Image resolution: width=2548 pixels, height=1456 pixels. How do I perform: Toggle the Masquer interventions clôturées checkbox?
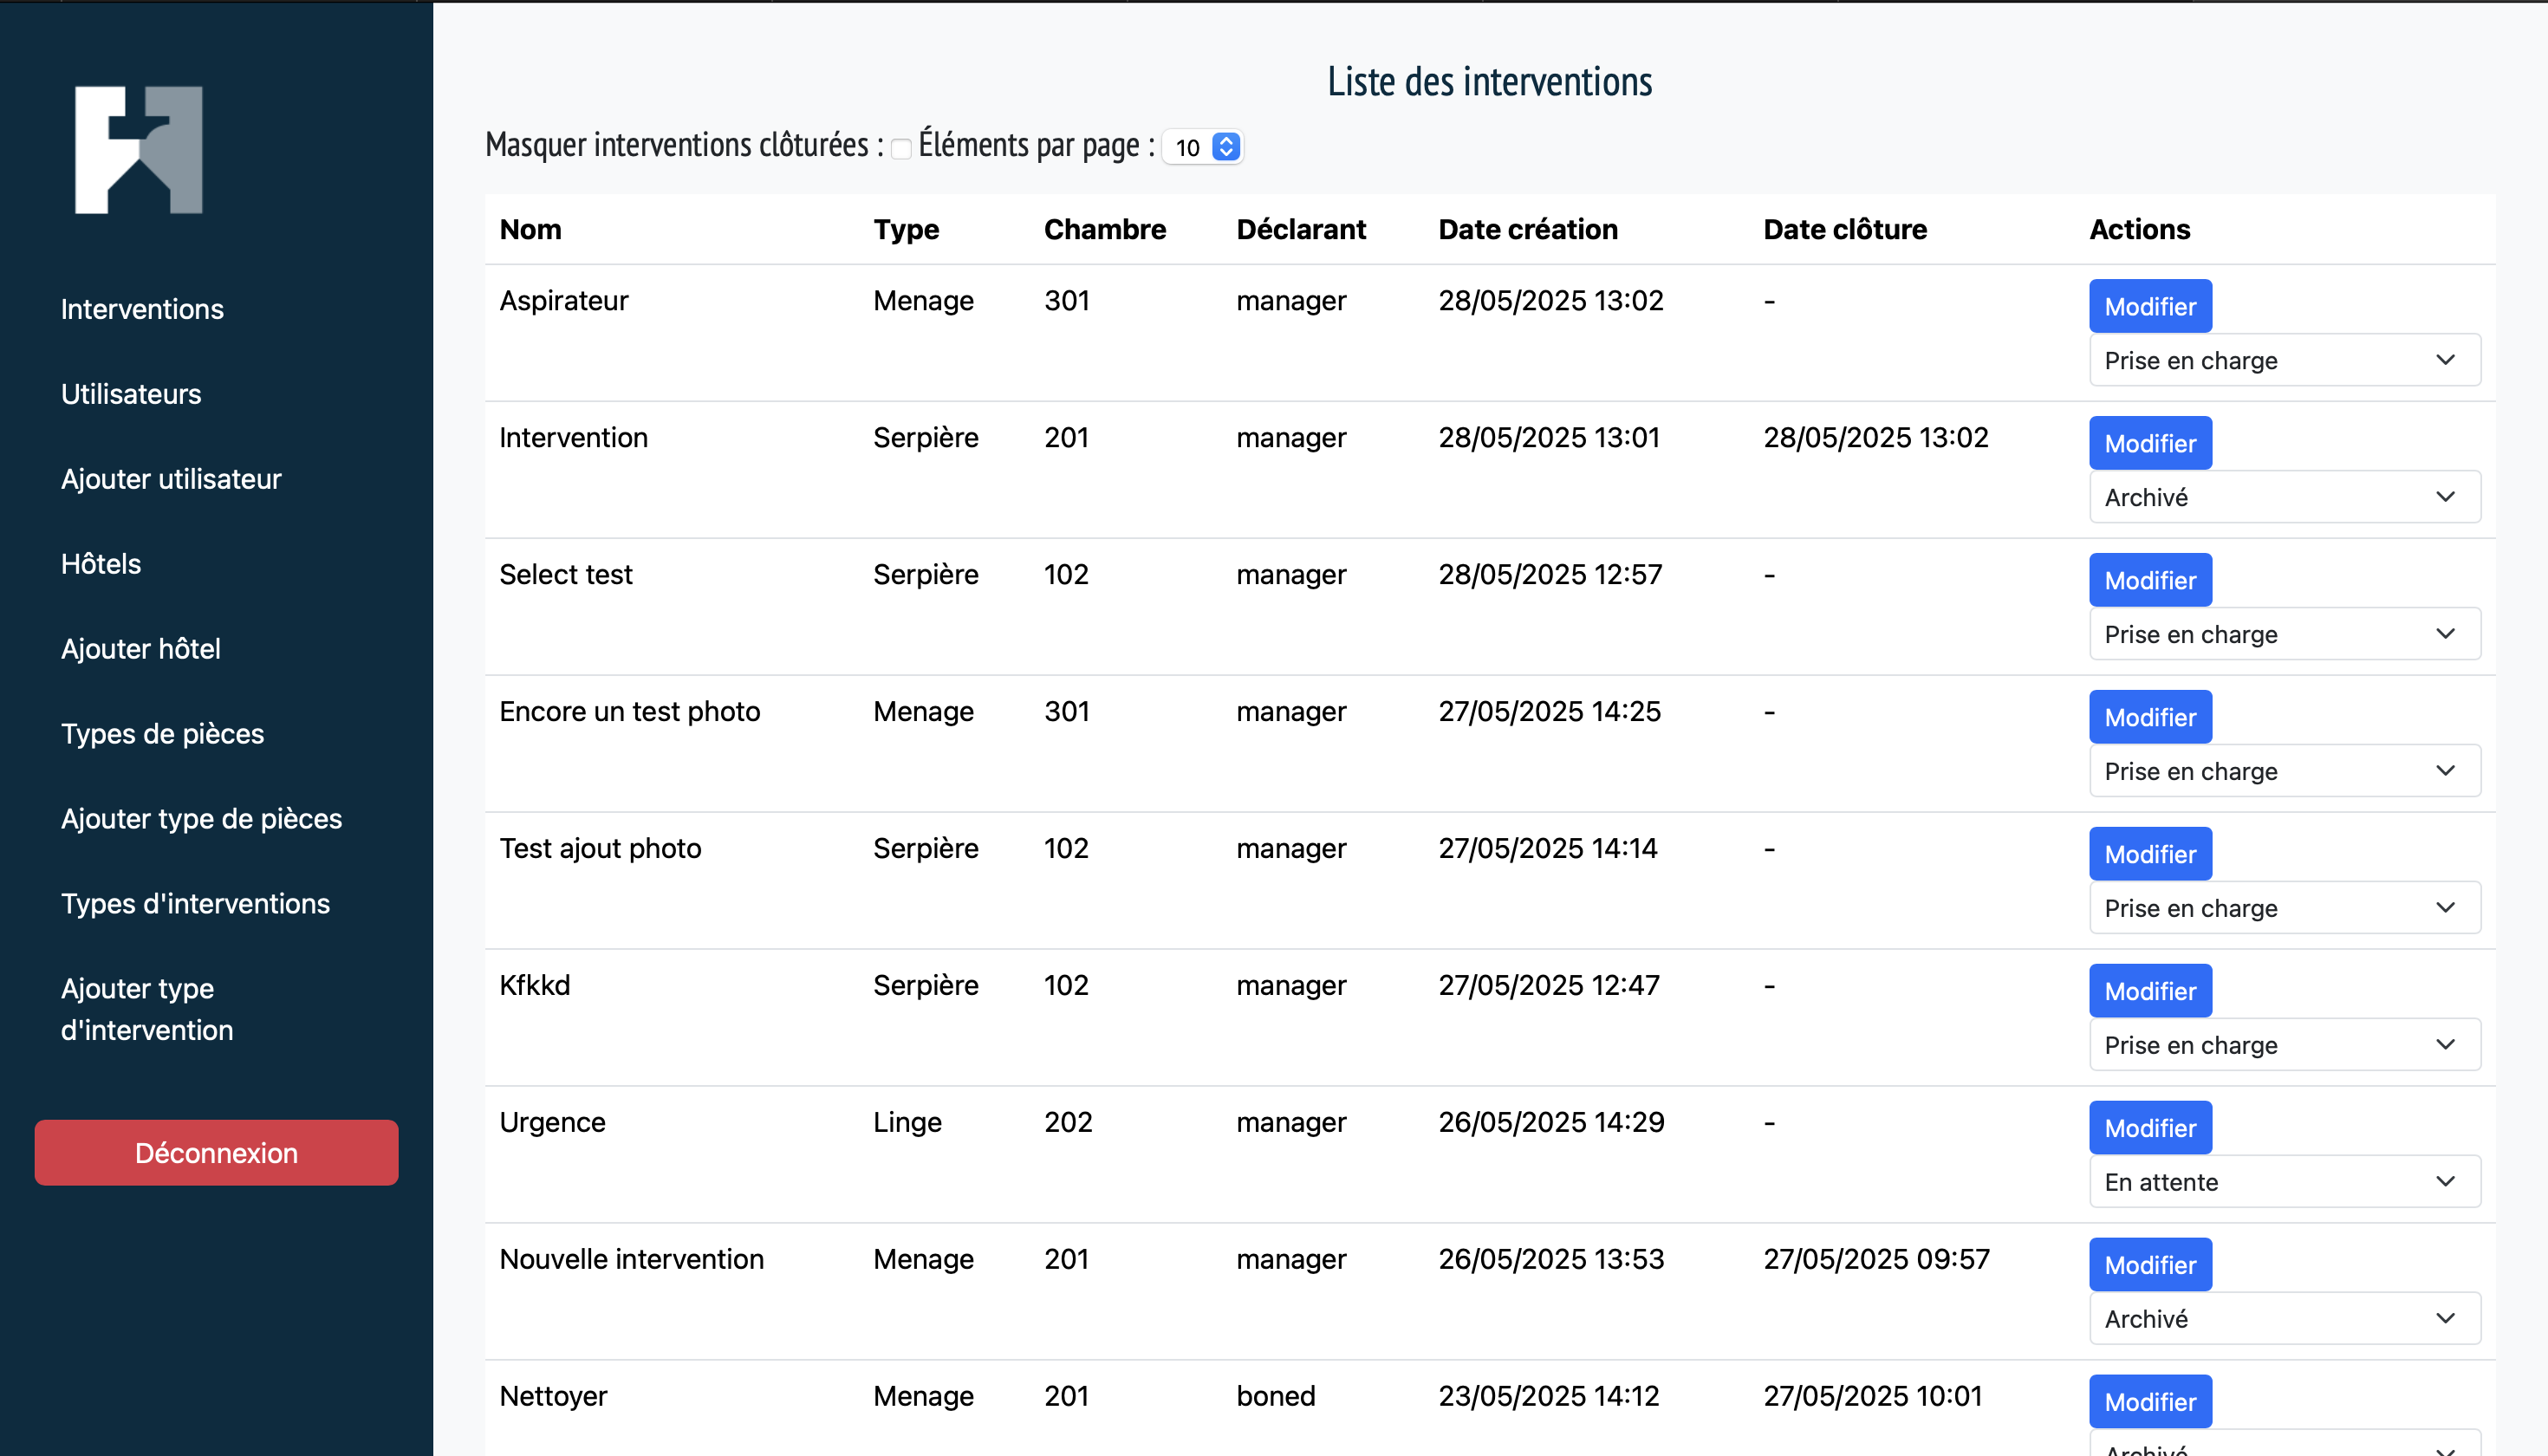point(901,149)
